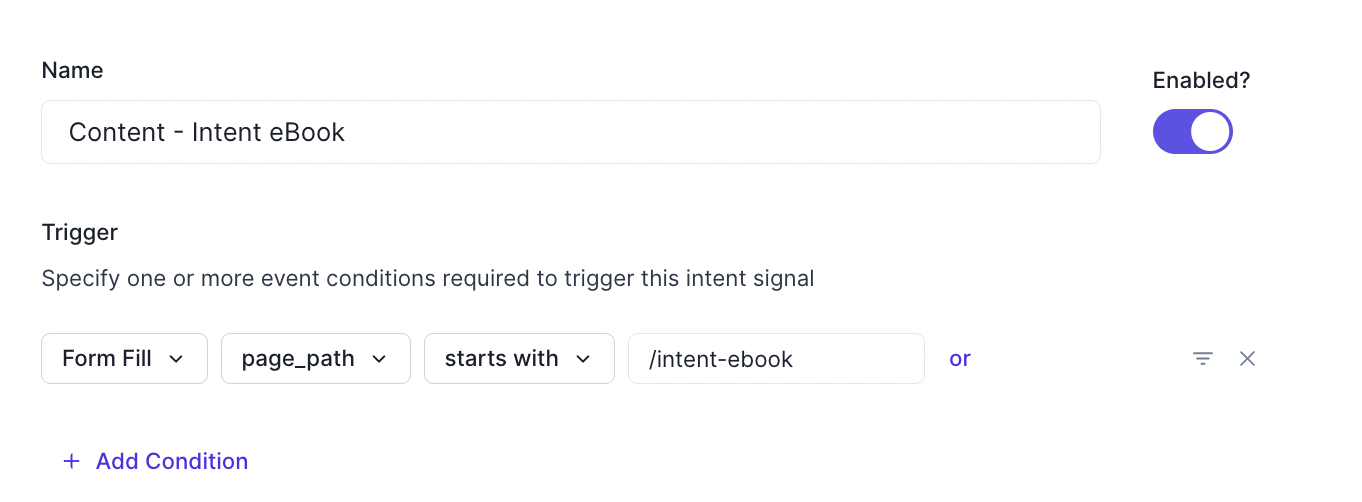Viewport: 1362px width, 502px height.
Task: Click the Name field label
Action: [x=72, y=70]
